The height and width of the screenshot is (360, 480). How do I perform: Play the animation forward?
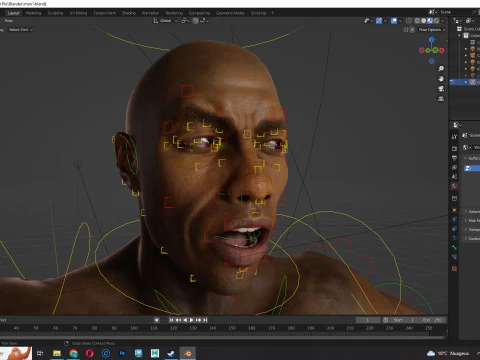click(191, 320)
